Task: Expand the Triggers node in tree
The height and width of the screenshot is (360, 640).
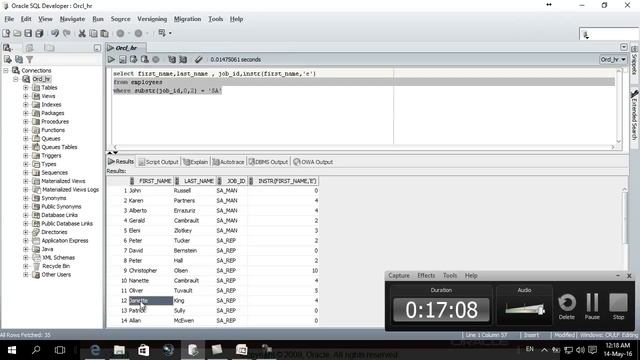Action: [25, 156]
